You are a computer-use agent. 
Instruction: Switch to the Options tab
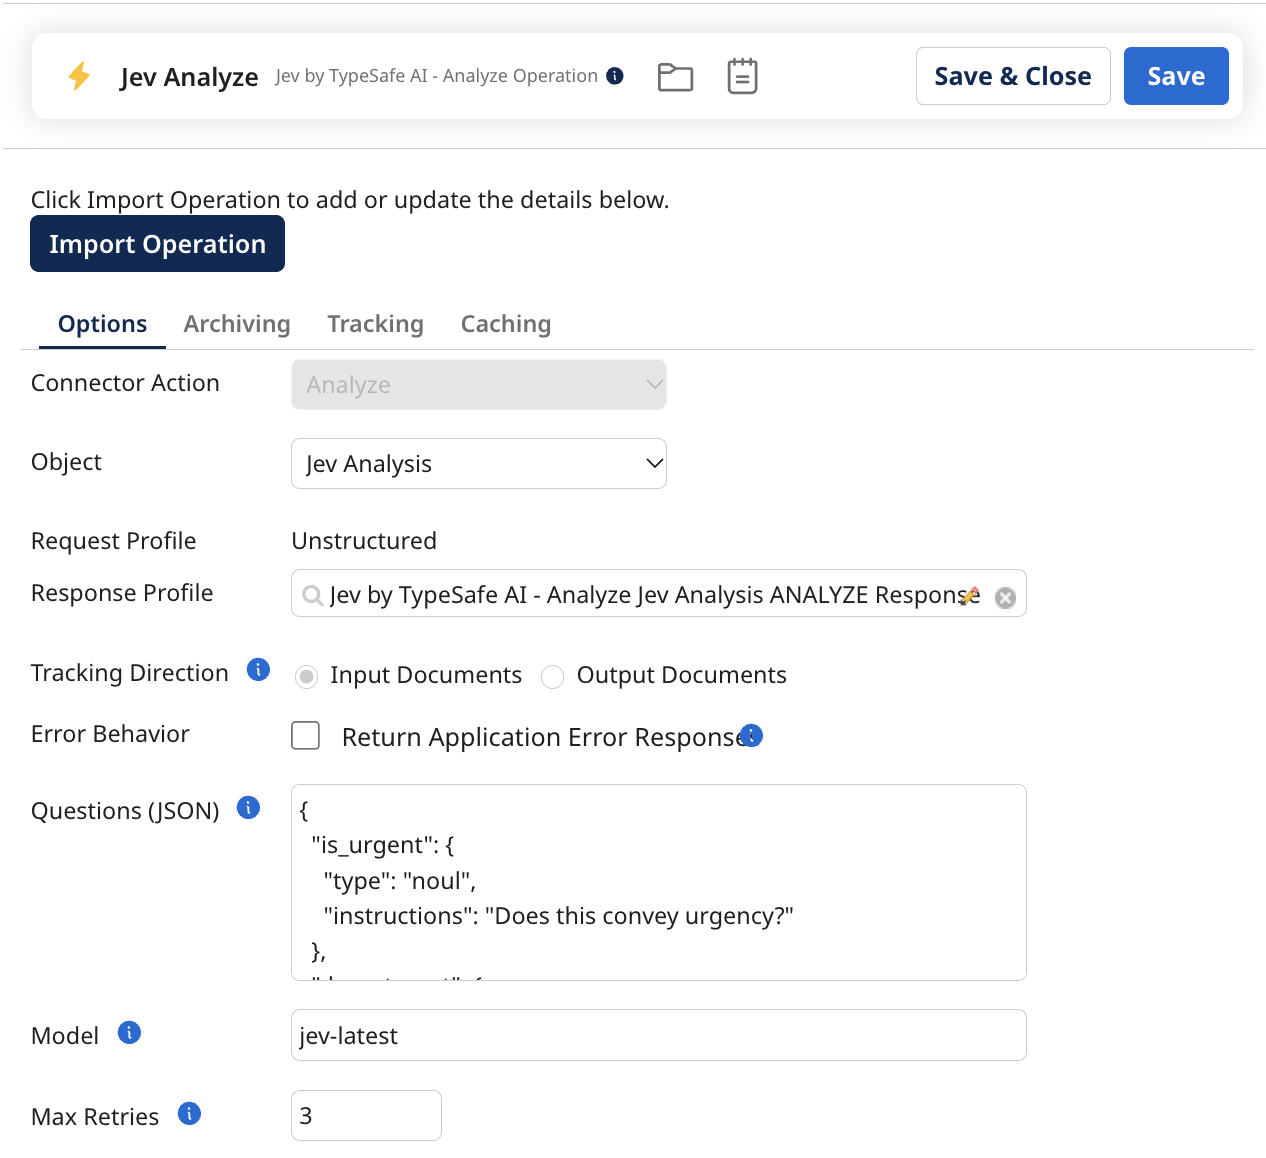point(102,324)
